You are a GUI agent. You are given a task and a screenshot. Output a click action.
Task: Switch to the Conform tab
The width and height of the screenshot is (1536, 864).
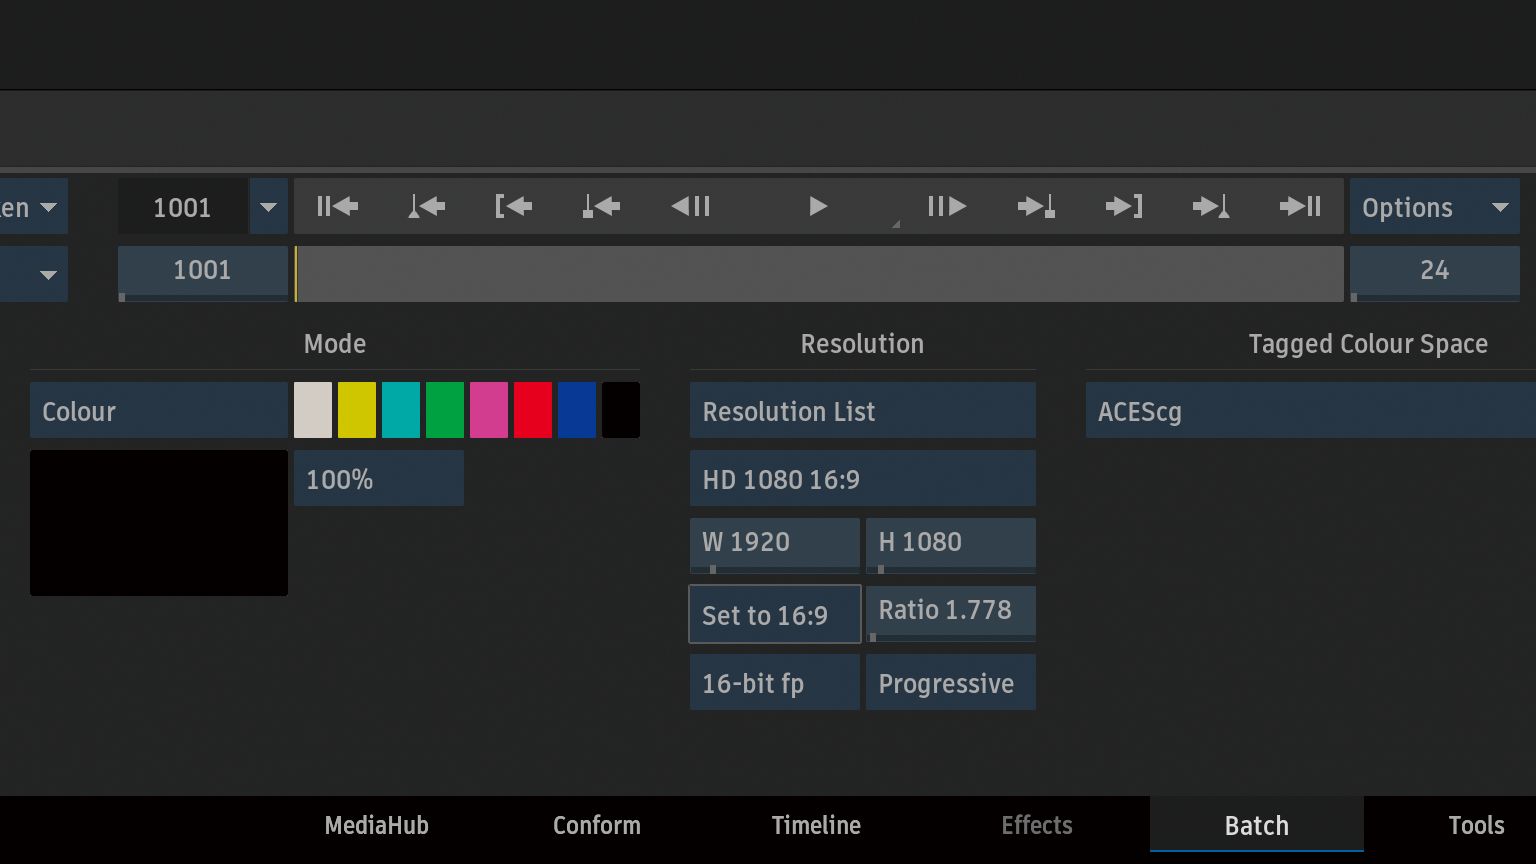[597, 825]
